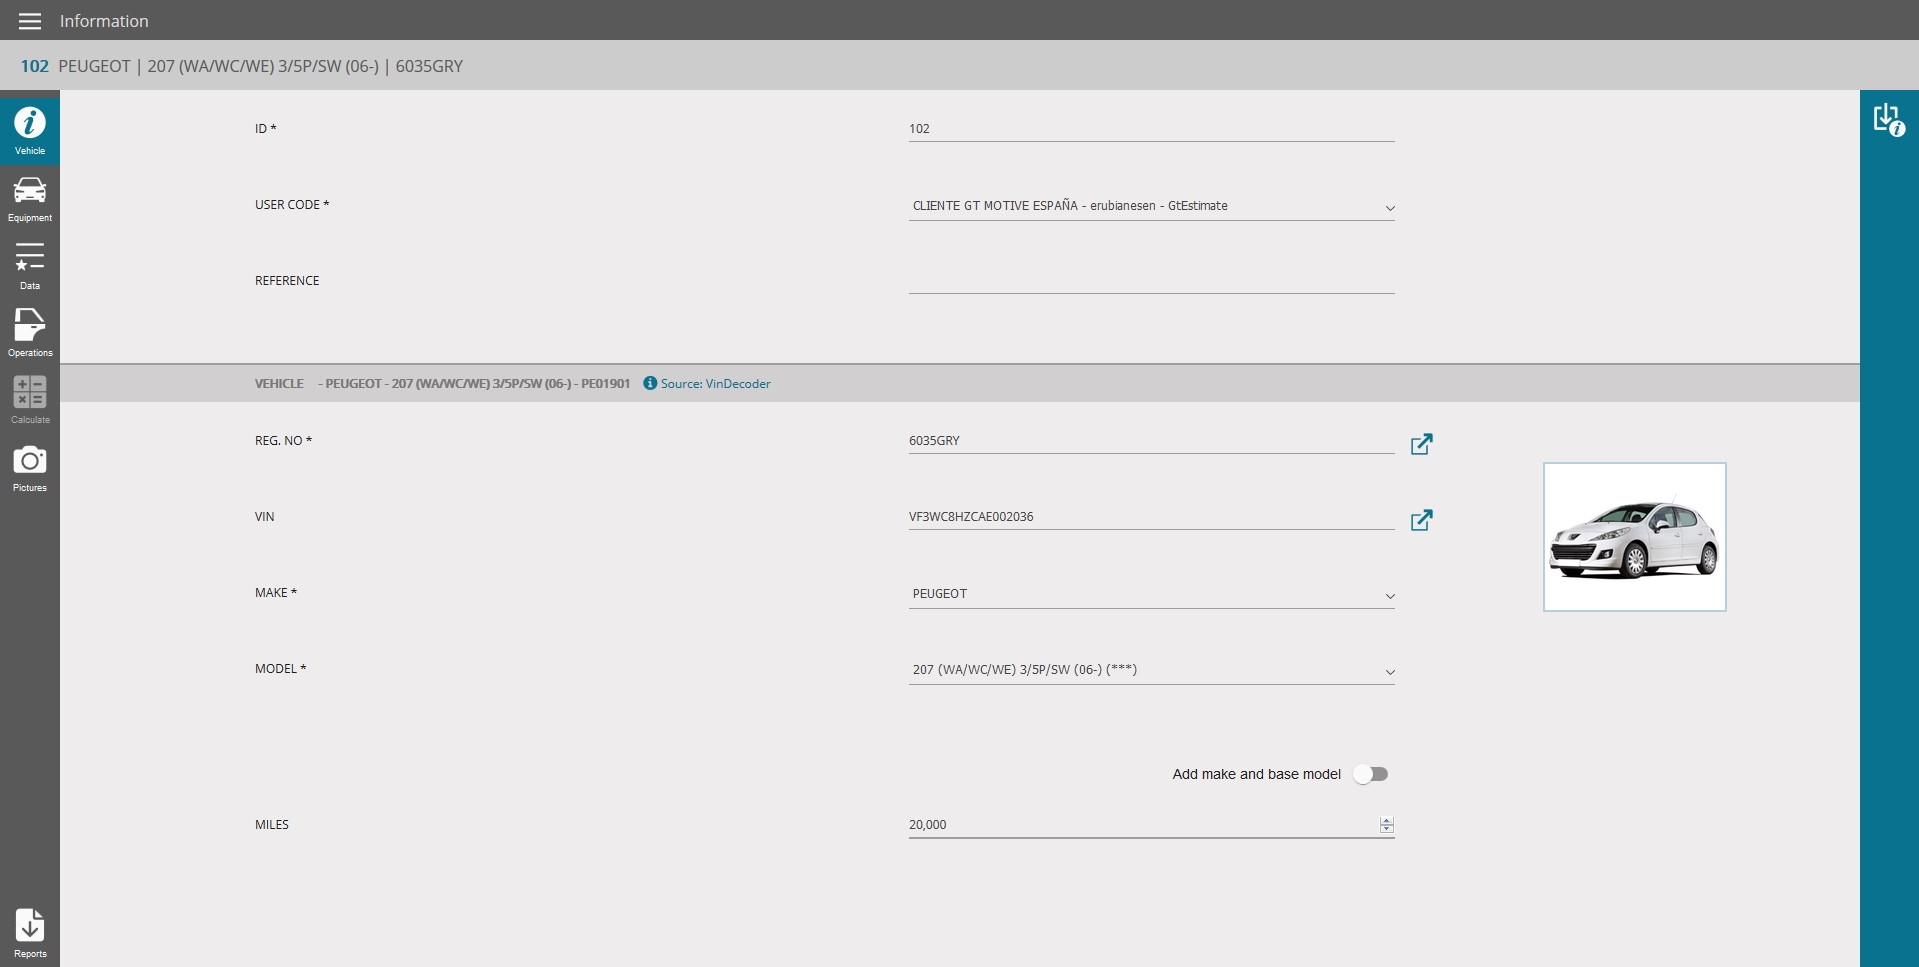Open the Data section
The width and height of the screenshot is (1919, 967).
30,265
